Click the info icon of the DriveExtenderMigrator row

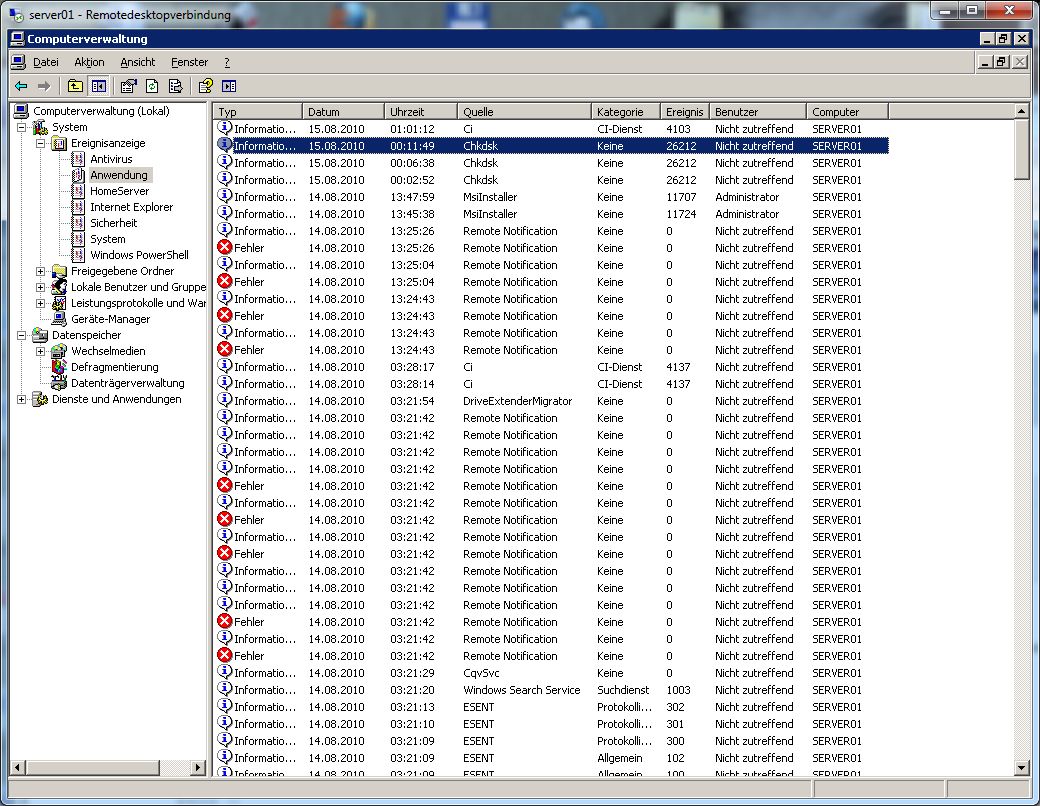225,400
